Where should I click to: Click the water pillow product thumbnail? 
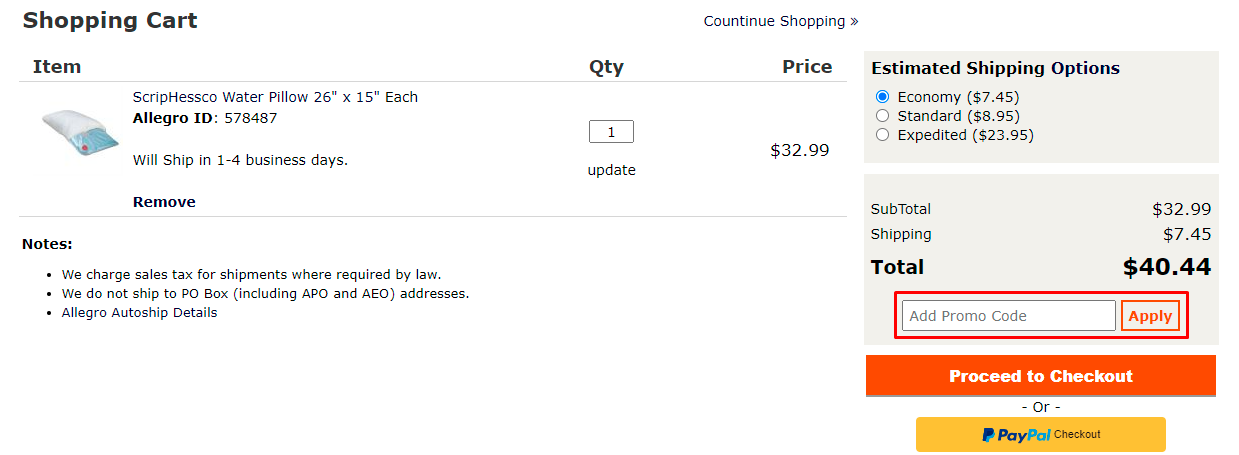(x=80, y=133)
